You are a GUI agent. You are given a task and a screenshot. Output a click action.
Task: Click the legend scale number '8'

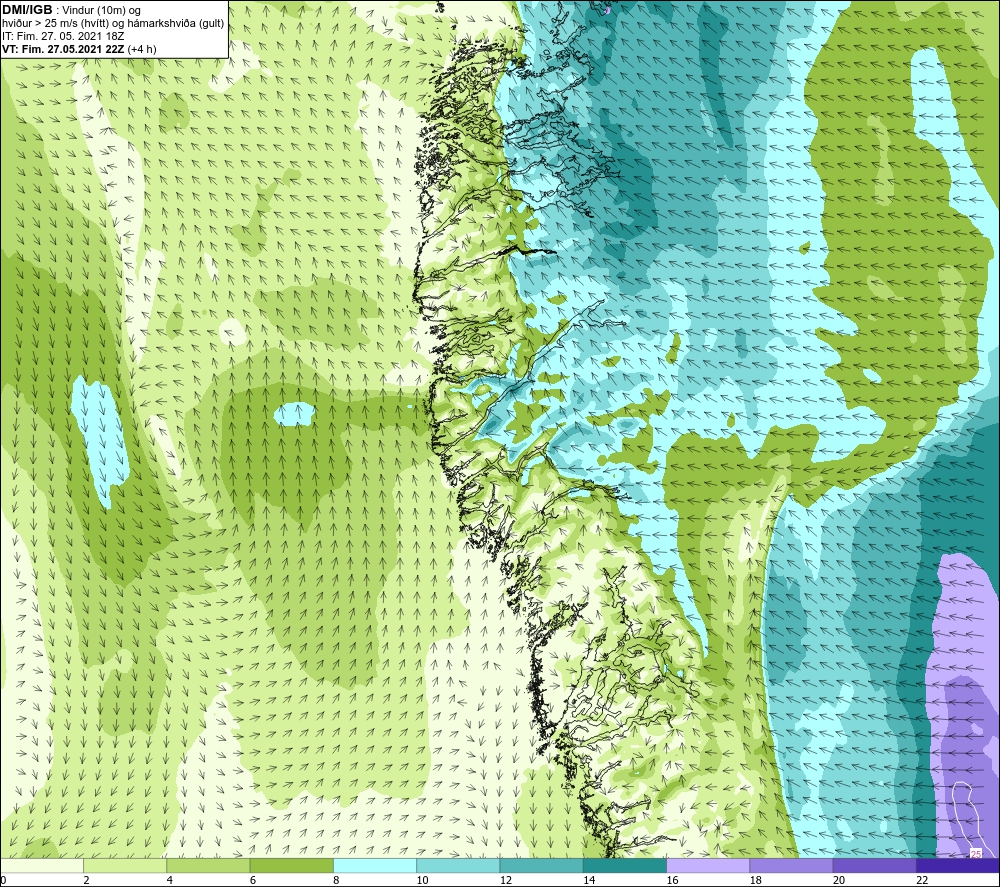point(336,880)
